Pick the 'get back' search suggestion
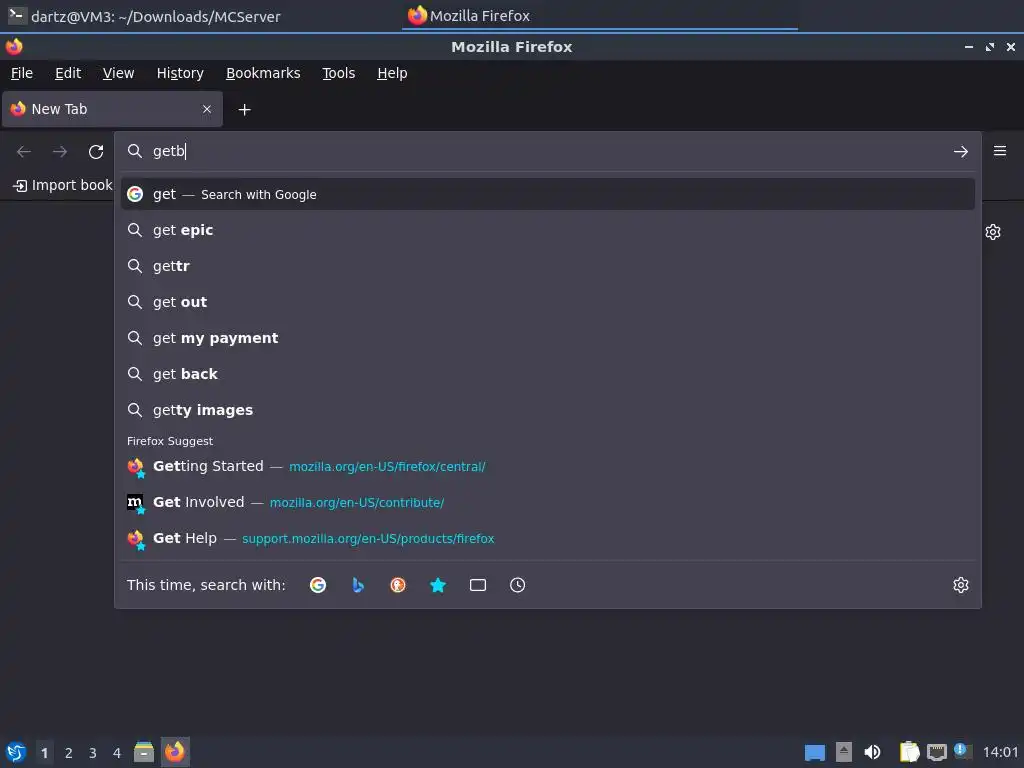 click(547, 374)
